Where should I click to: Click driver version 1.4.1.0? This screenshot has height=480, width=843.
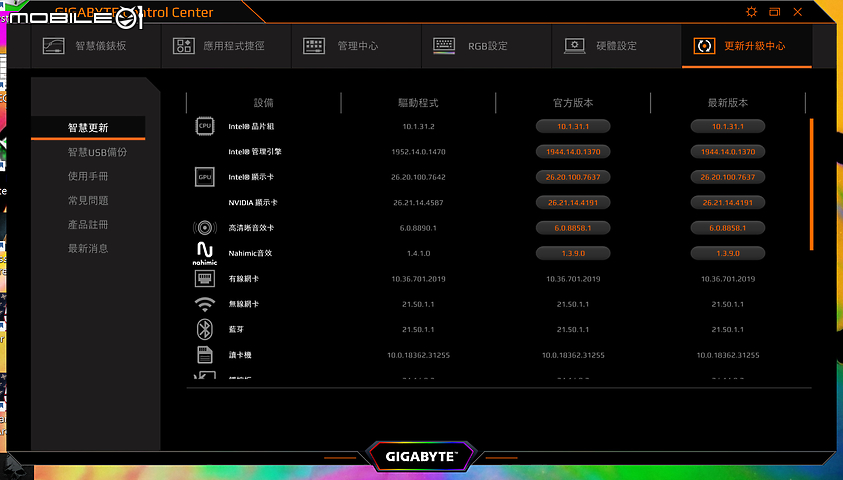click(418, 253)
